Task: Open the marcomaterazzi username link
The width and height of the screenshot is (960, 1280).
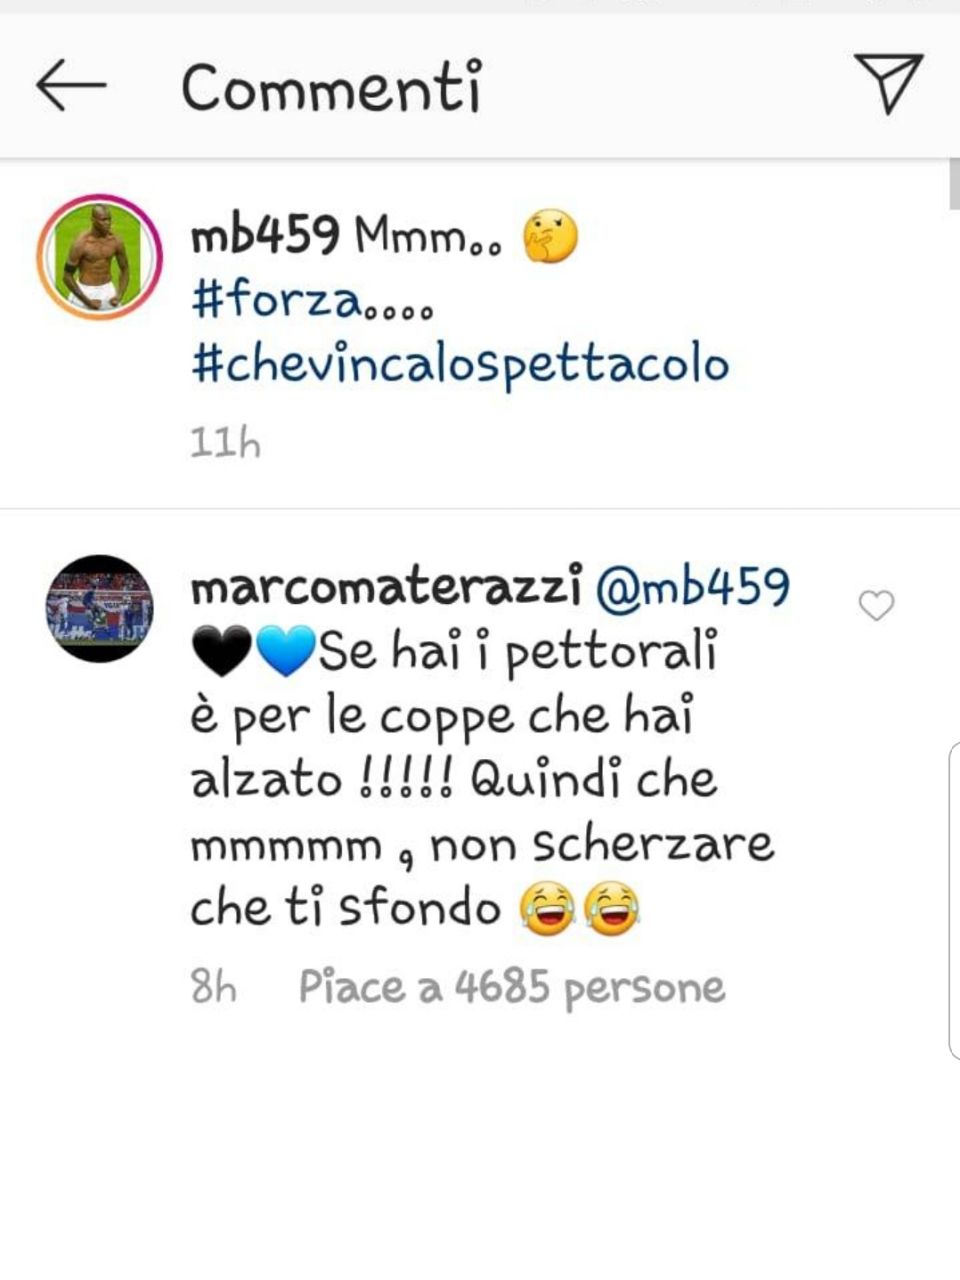Action: pos(386,588)
